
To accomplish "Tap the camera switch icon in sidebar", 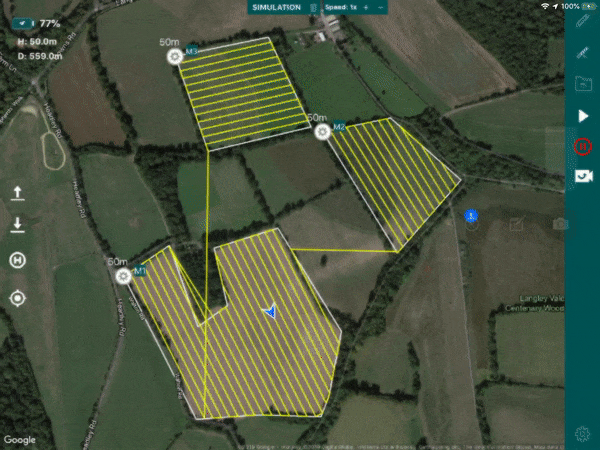I will [584, 176].
